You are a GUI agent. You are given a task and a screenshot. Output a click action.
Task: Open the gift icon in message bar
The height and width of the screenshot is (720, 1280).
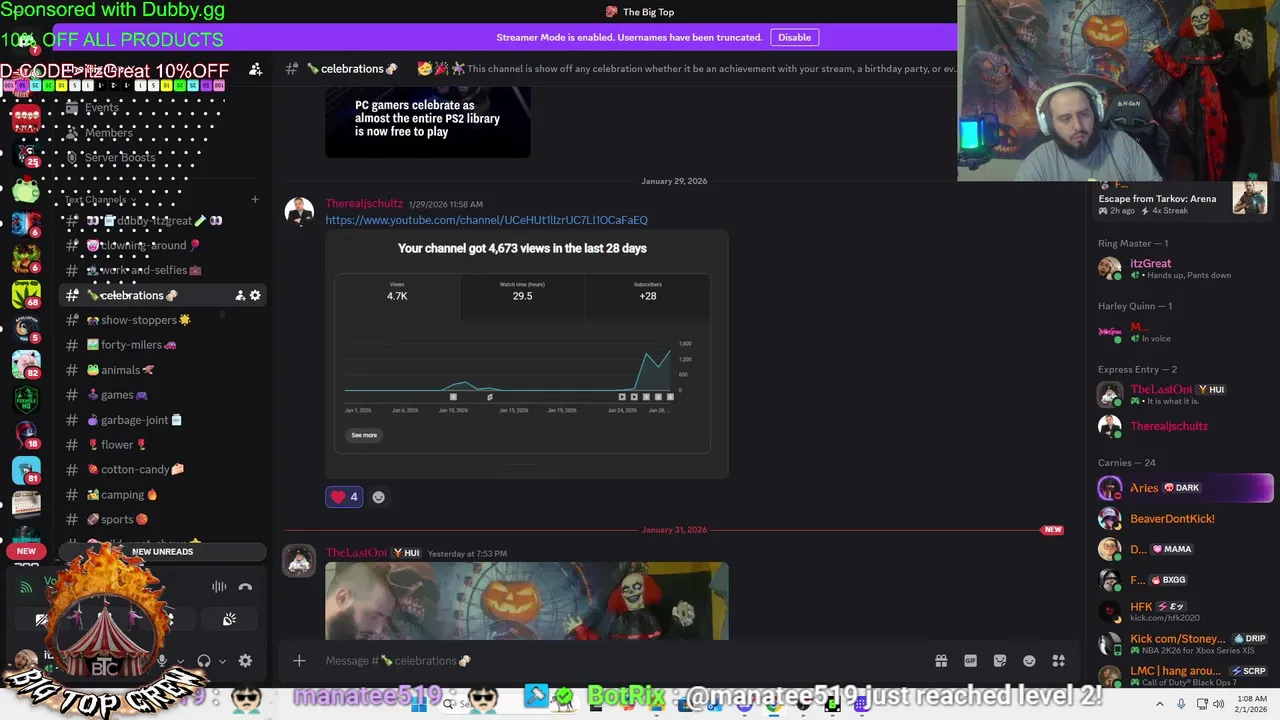point(941,661)
